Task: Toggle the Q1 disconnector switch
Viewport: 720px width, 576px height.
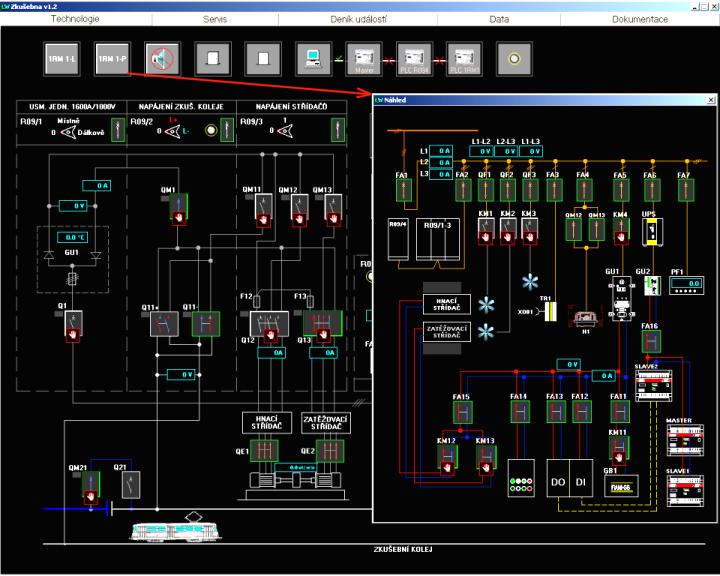Action: pyautogui.click(x=72, y=323)
